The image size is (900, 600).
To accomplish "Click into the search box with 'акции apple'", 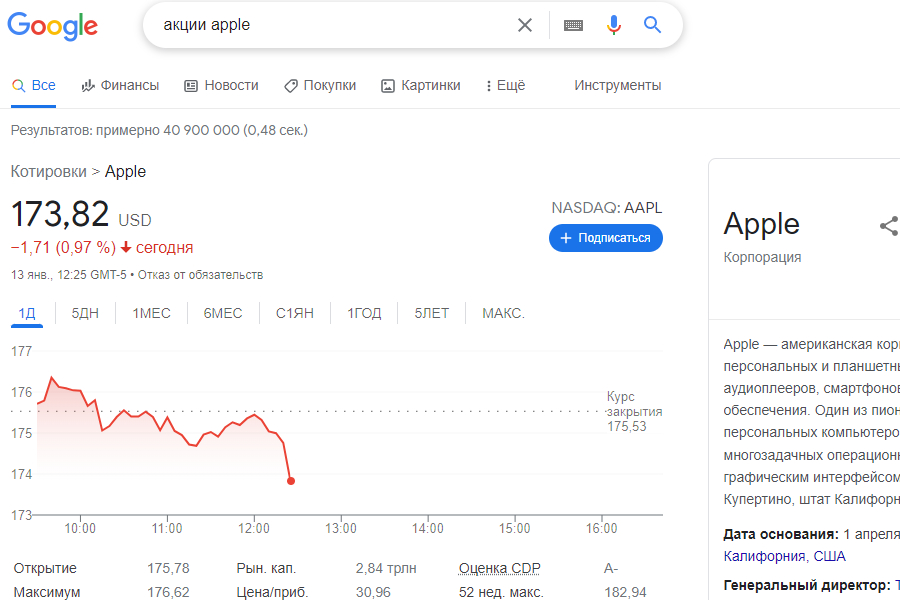I will [x=330, y=25].
